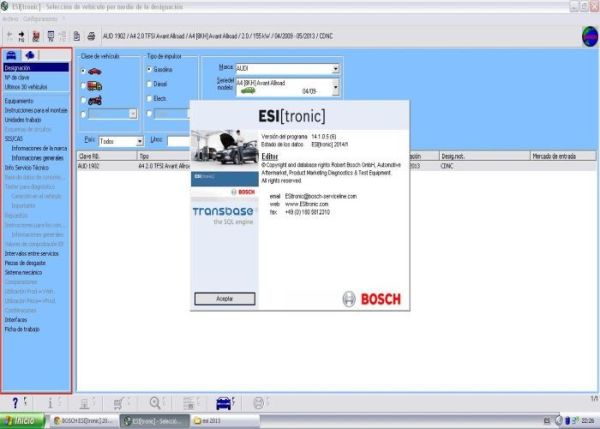Open the Serie del modelo dropdown
This screenshot has height=429, width=600.
(x=336, y=87)
